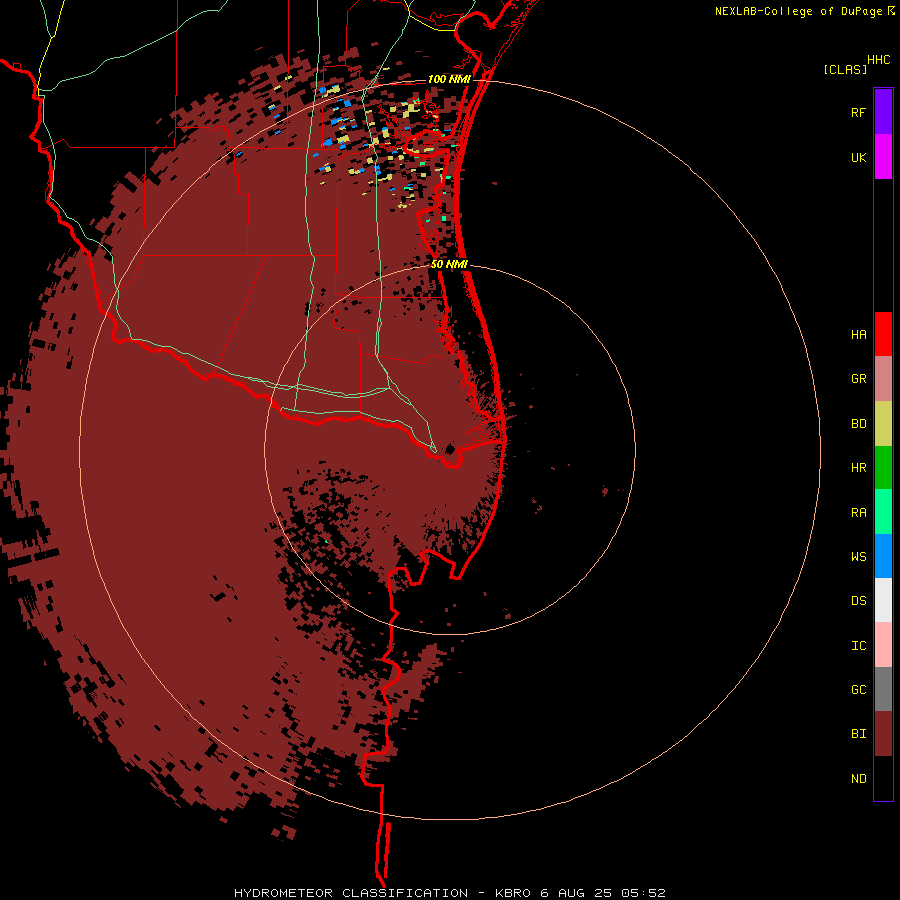Click the 100 NMI range ring label
Image resolution: width=900 pixels, height=900 pixels.
coord(449,79)
